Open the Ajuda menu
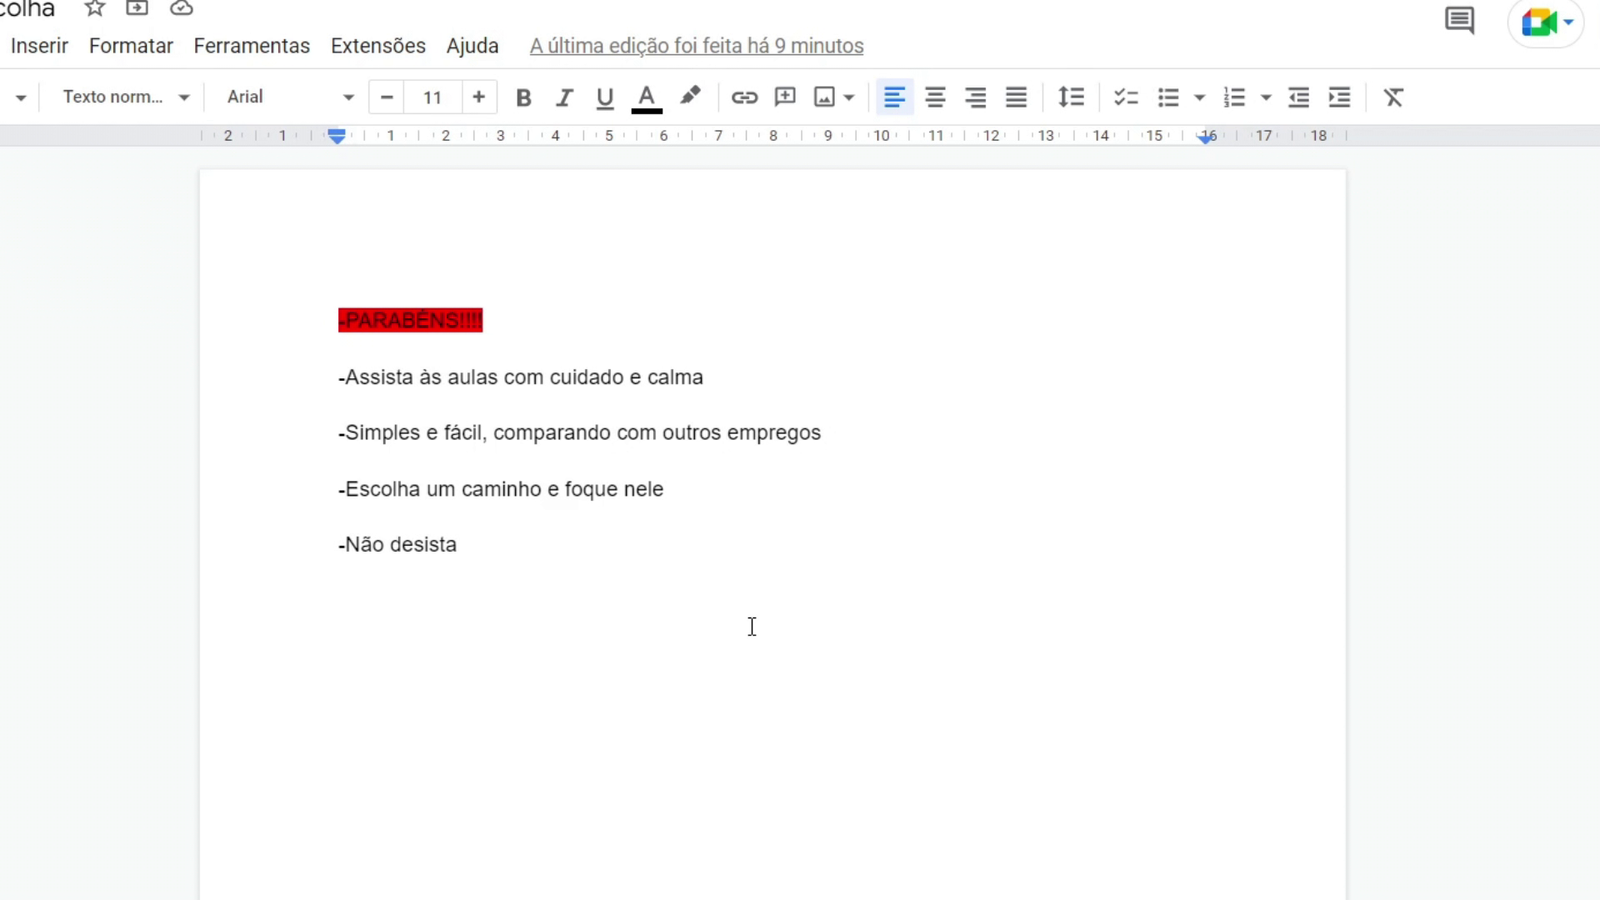Screen dimensions: 1600x900 472,46
